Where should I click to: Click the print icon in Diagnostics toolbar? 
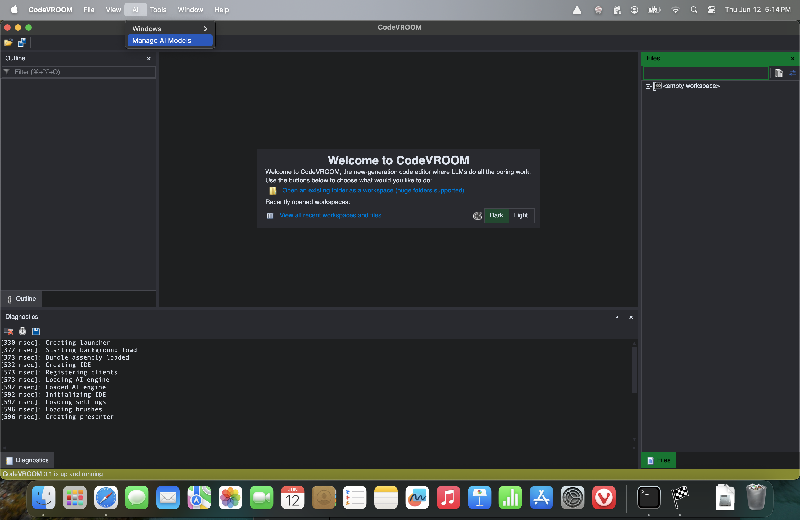click(x=22, y=331)
